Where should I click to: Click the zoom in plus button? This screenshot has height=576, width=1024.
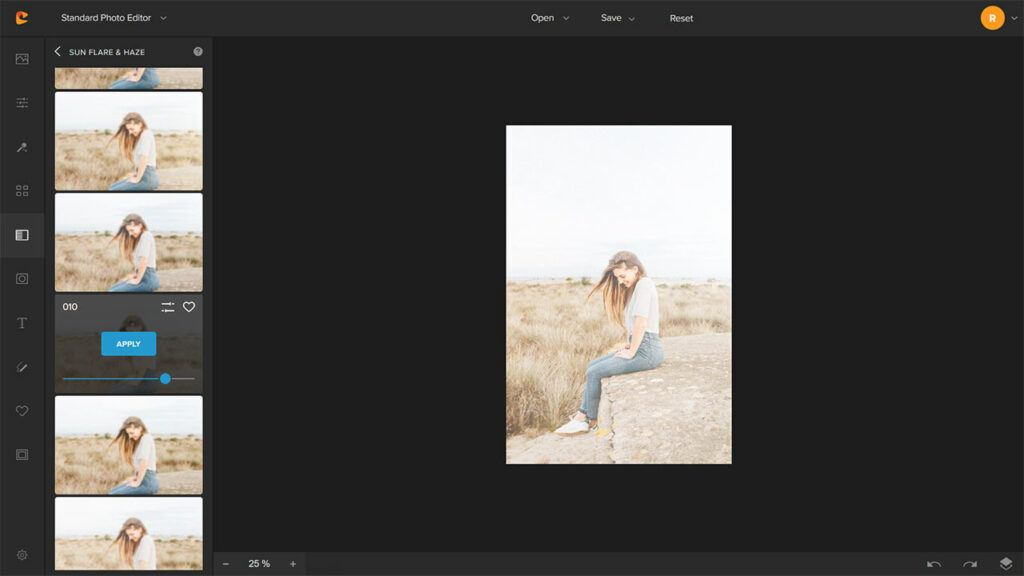click(293, 564)
